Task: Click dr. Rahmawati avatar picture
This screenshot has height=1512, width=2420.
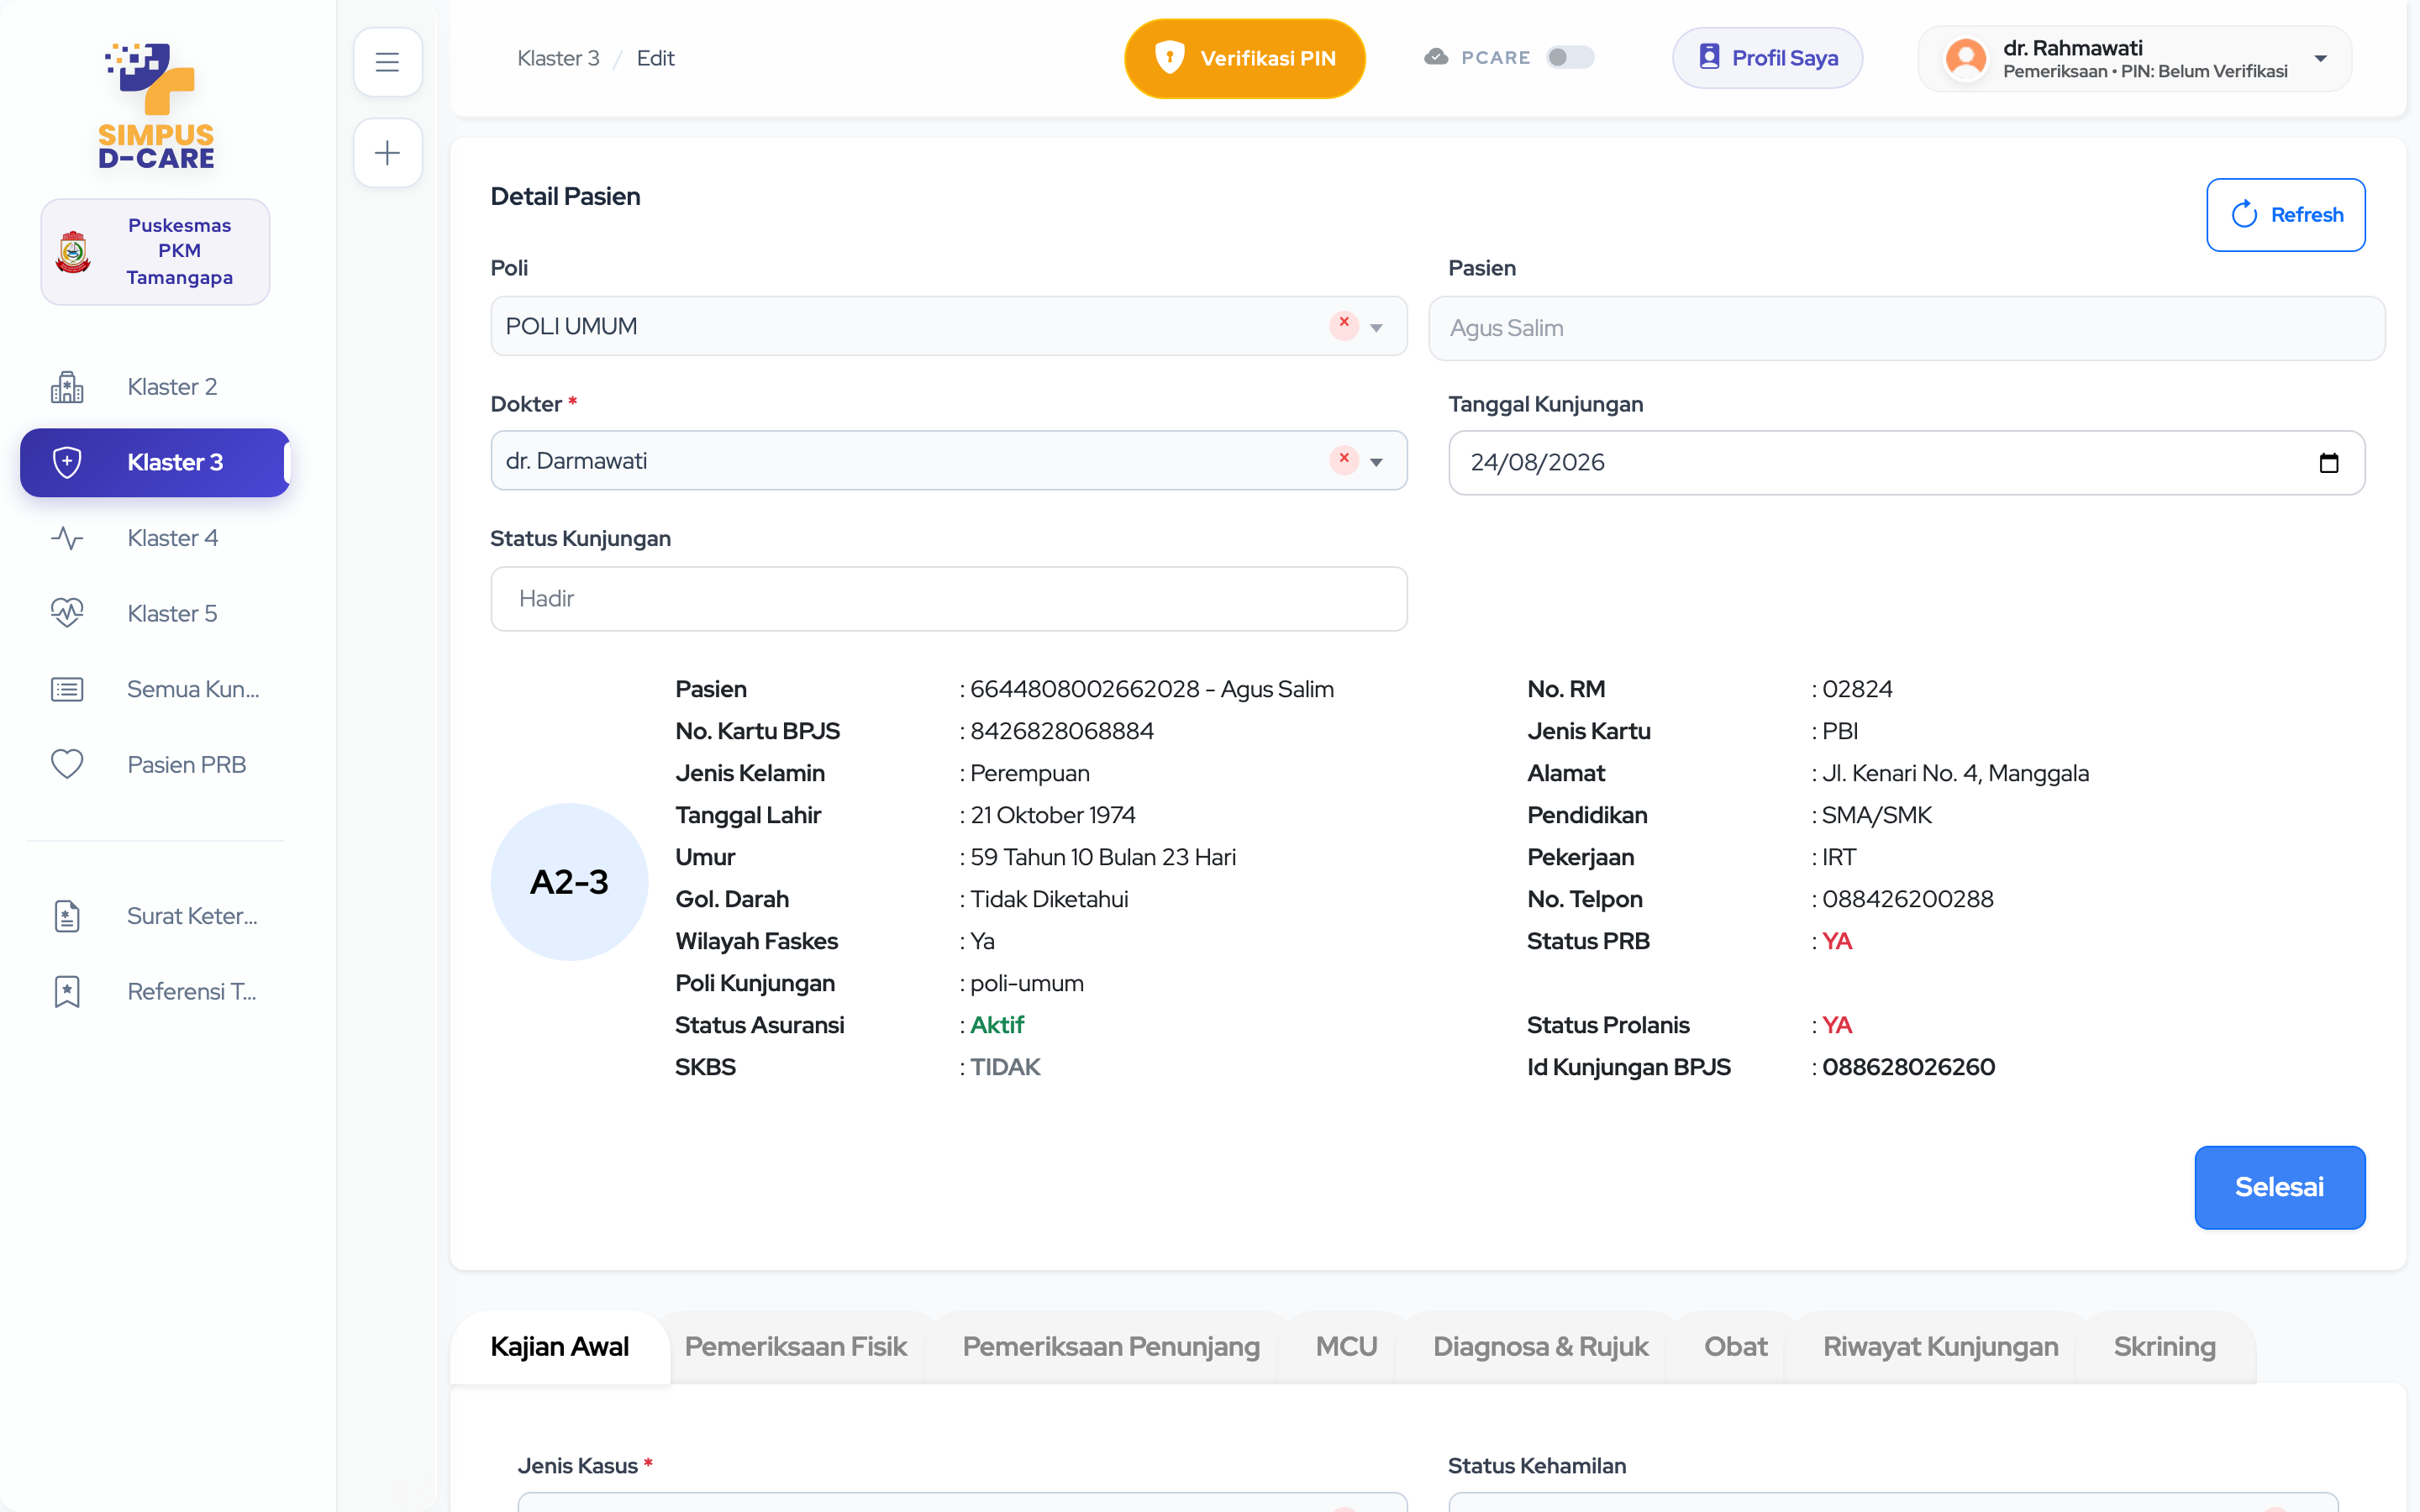Action: pyautogui.click(x=1965, y=59)
